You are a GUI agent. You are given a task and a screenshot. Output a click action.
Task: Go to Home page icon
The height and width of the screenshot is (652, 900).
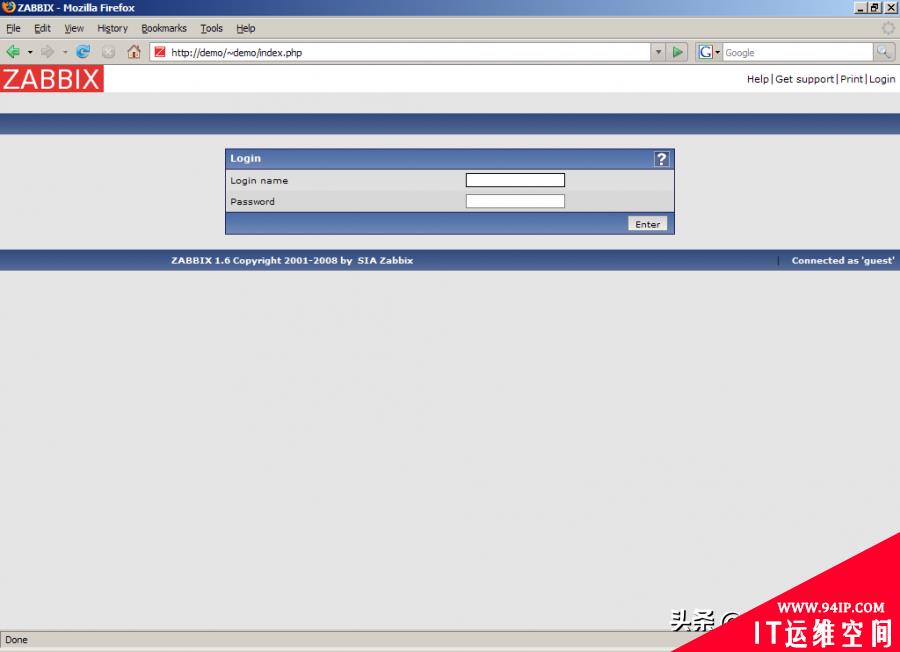pos(134,52)
